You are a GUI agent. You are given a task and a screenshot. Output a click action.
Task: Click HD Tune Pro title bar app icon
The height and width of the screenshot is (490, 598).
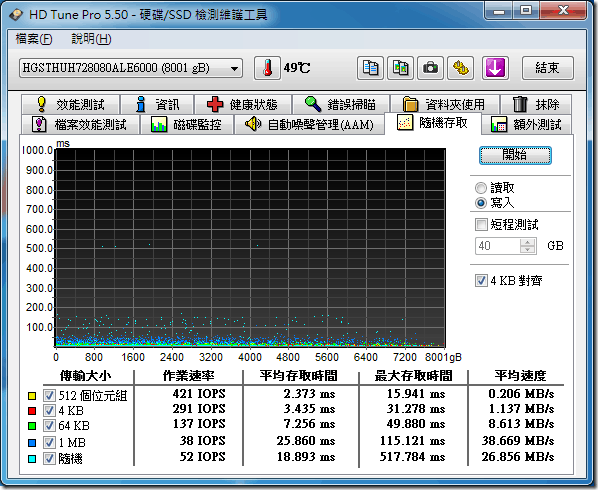(x=16, y=15)
